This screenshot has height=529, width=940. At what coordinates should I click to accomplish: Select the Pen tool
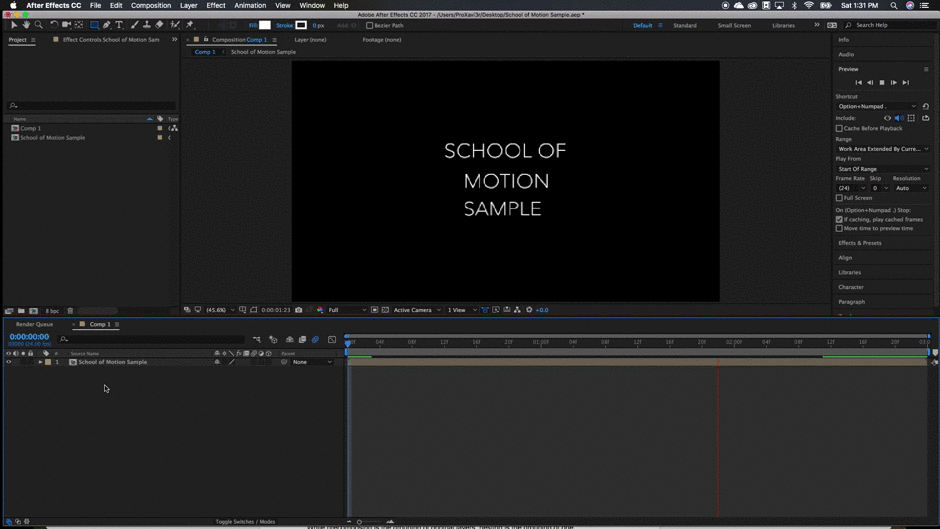coord(107,25)
